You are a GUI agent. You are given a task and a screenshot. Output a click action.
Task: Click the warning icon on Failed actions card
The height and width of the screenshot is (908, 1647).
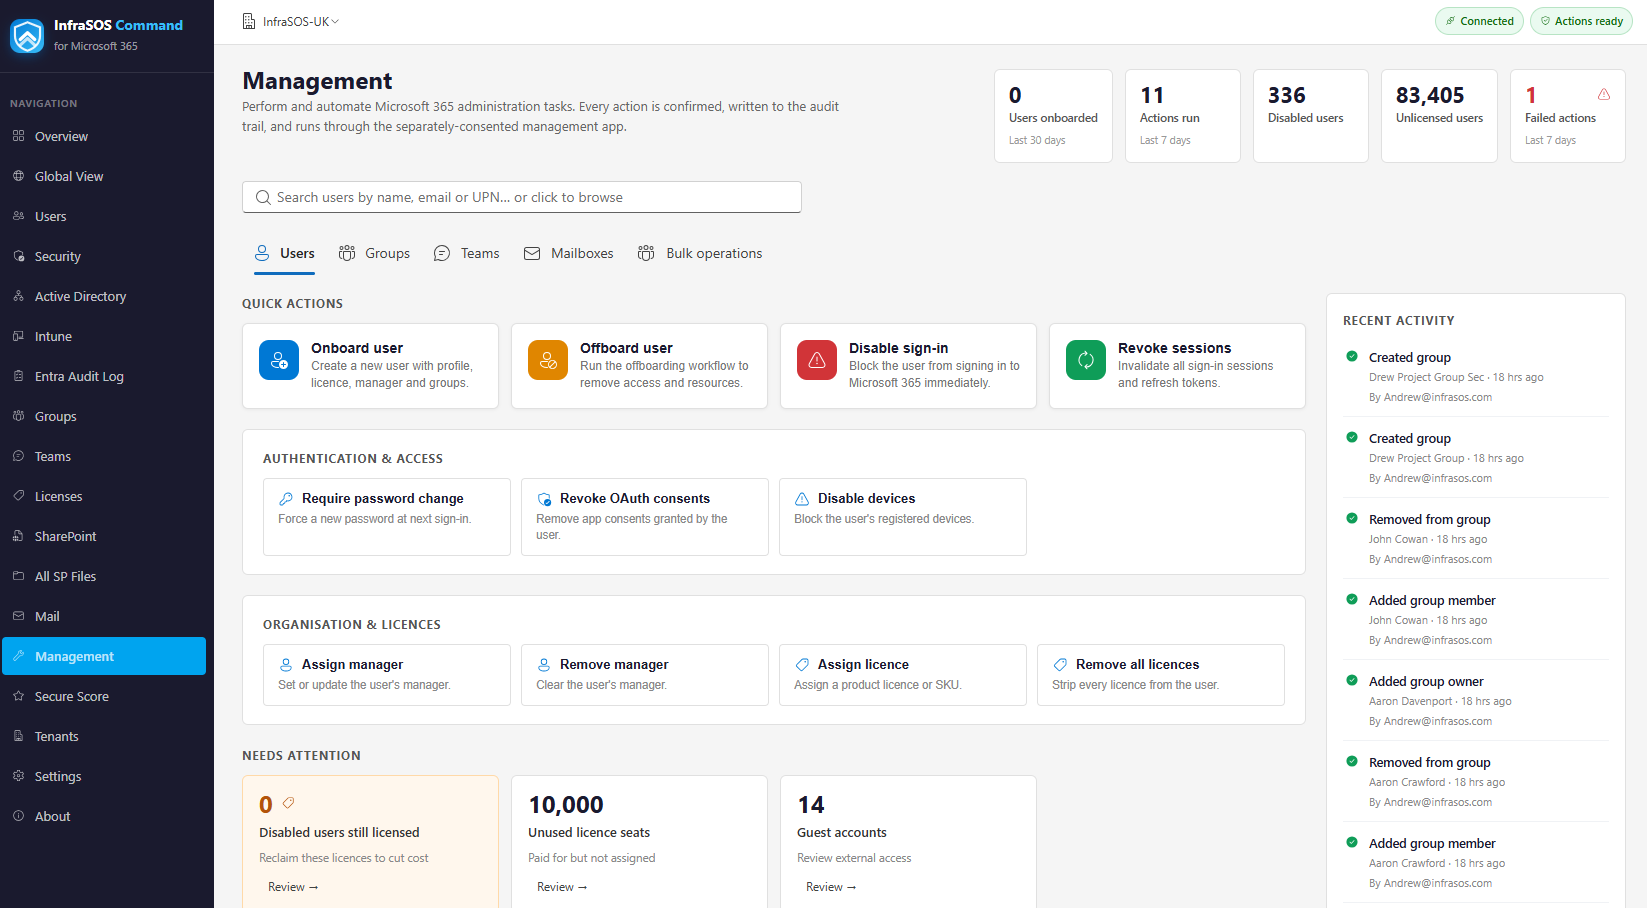[x=1604, y=94]
